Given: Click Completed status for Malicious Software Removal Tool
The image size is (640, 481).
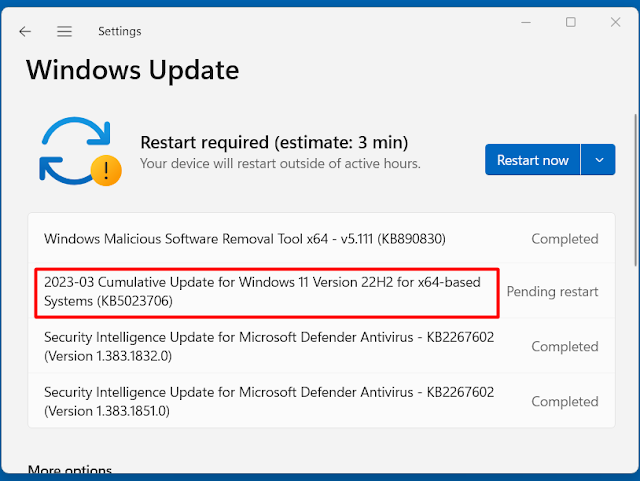Looking at the screenshot, I should 565,239.
